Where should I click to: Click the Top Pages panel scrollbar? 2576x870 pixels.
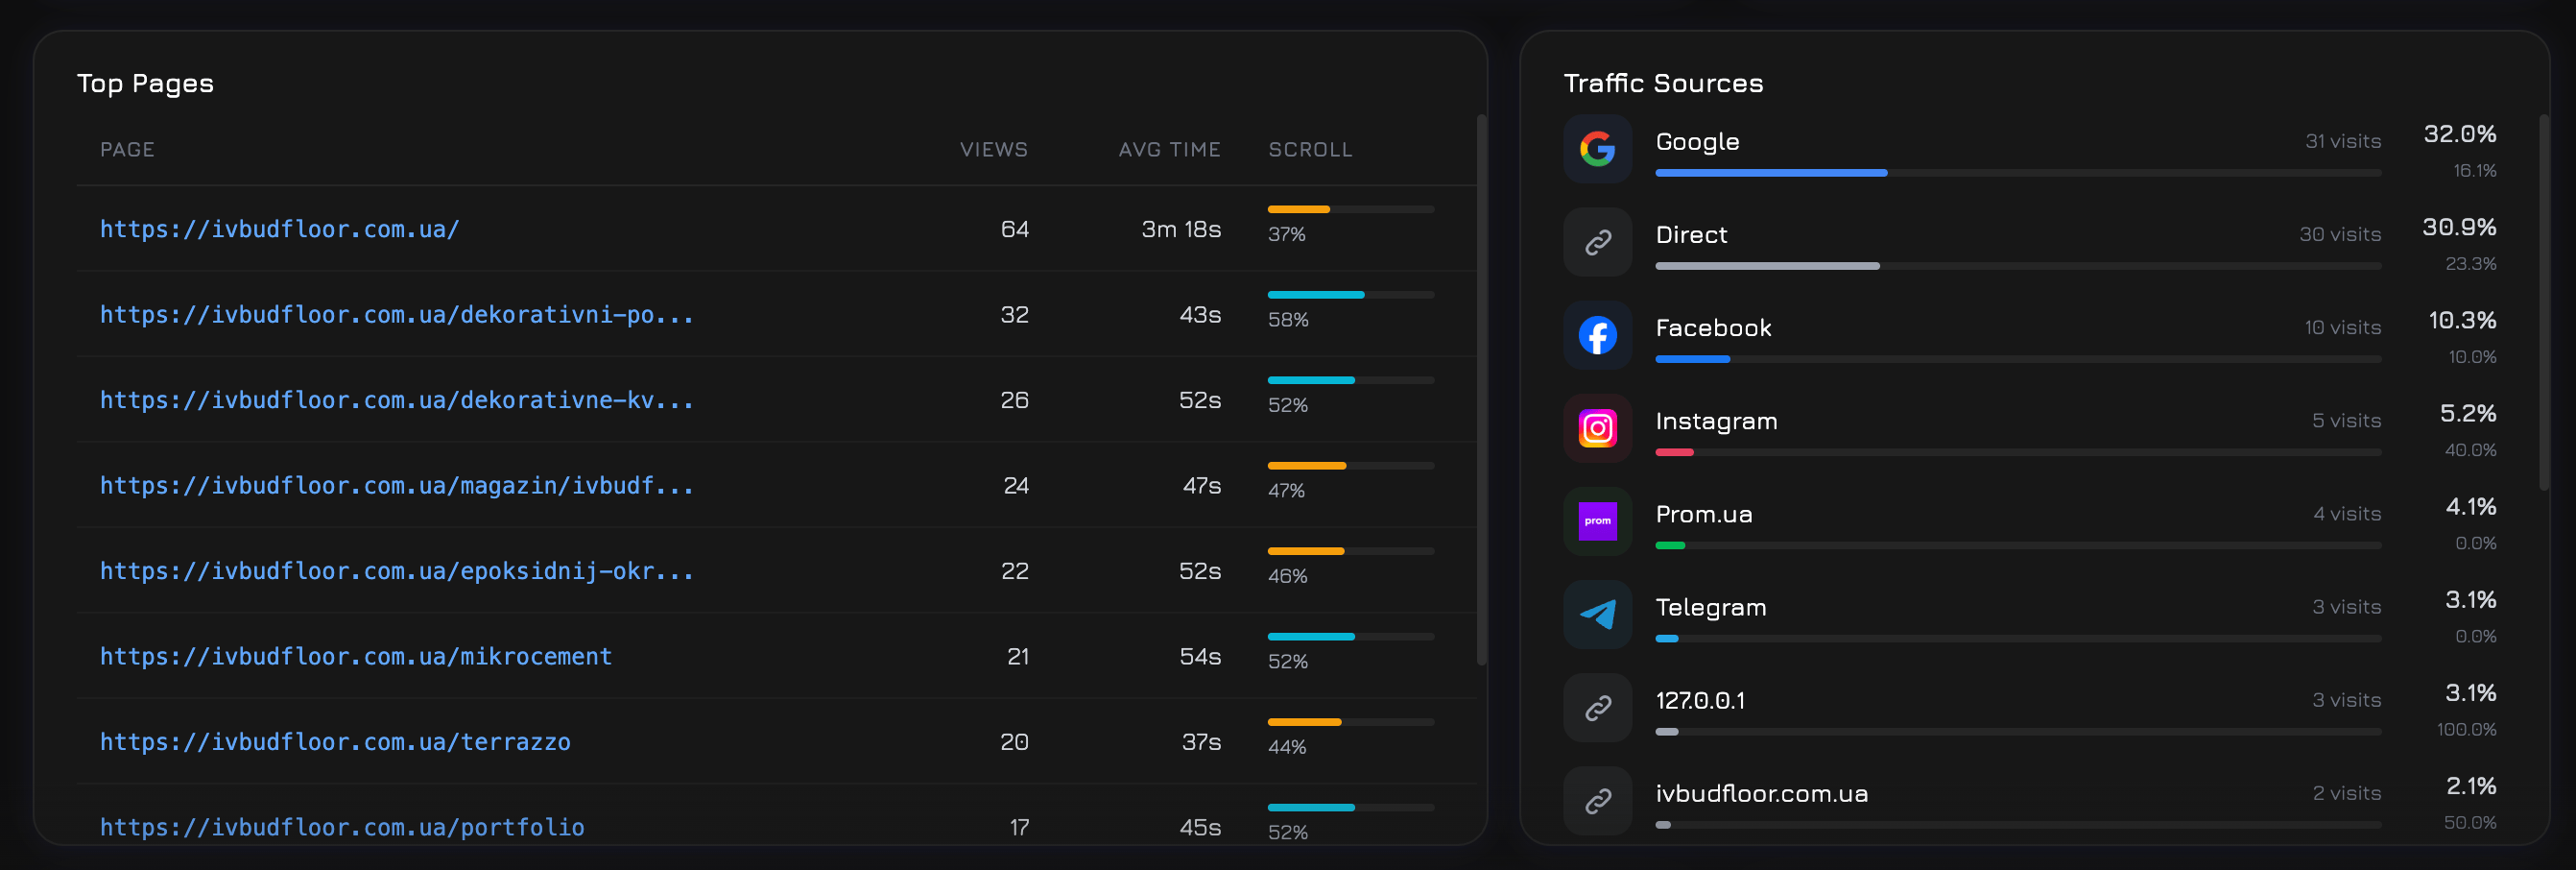click(1481, 390)
